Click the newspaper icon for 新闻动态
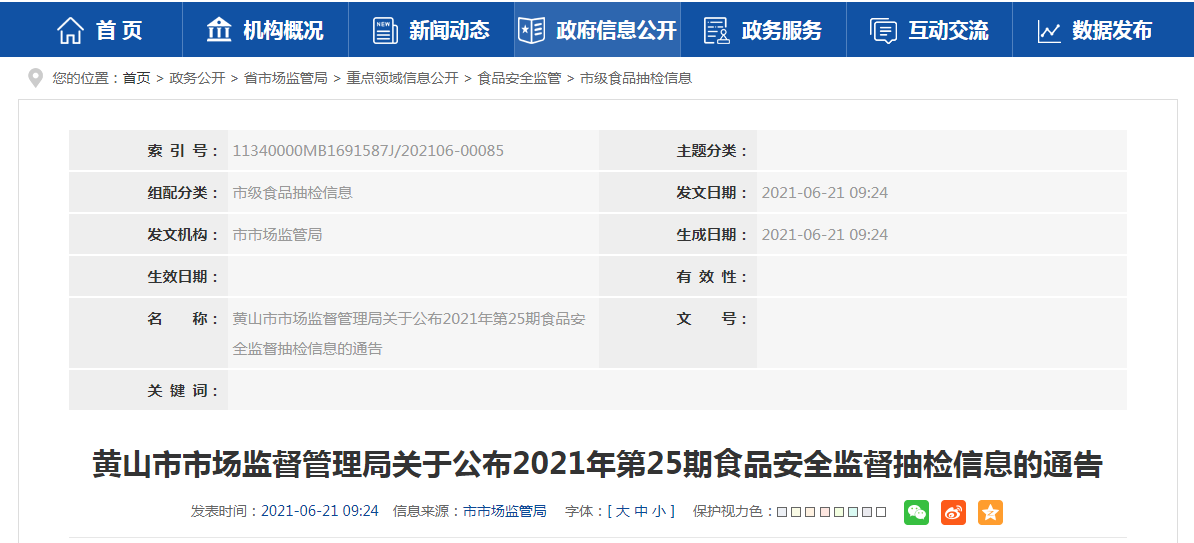This screenshot has width=1194, height=543. tap(385, 30)
